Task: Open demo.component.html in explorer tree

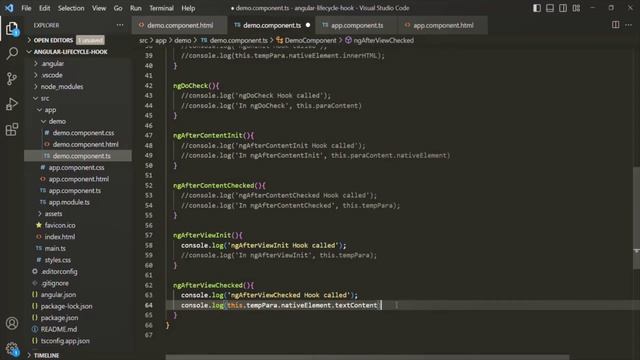Action: (85, 144)
